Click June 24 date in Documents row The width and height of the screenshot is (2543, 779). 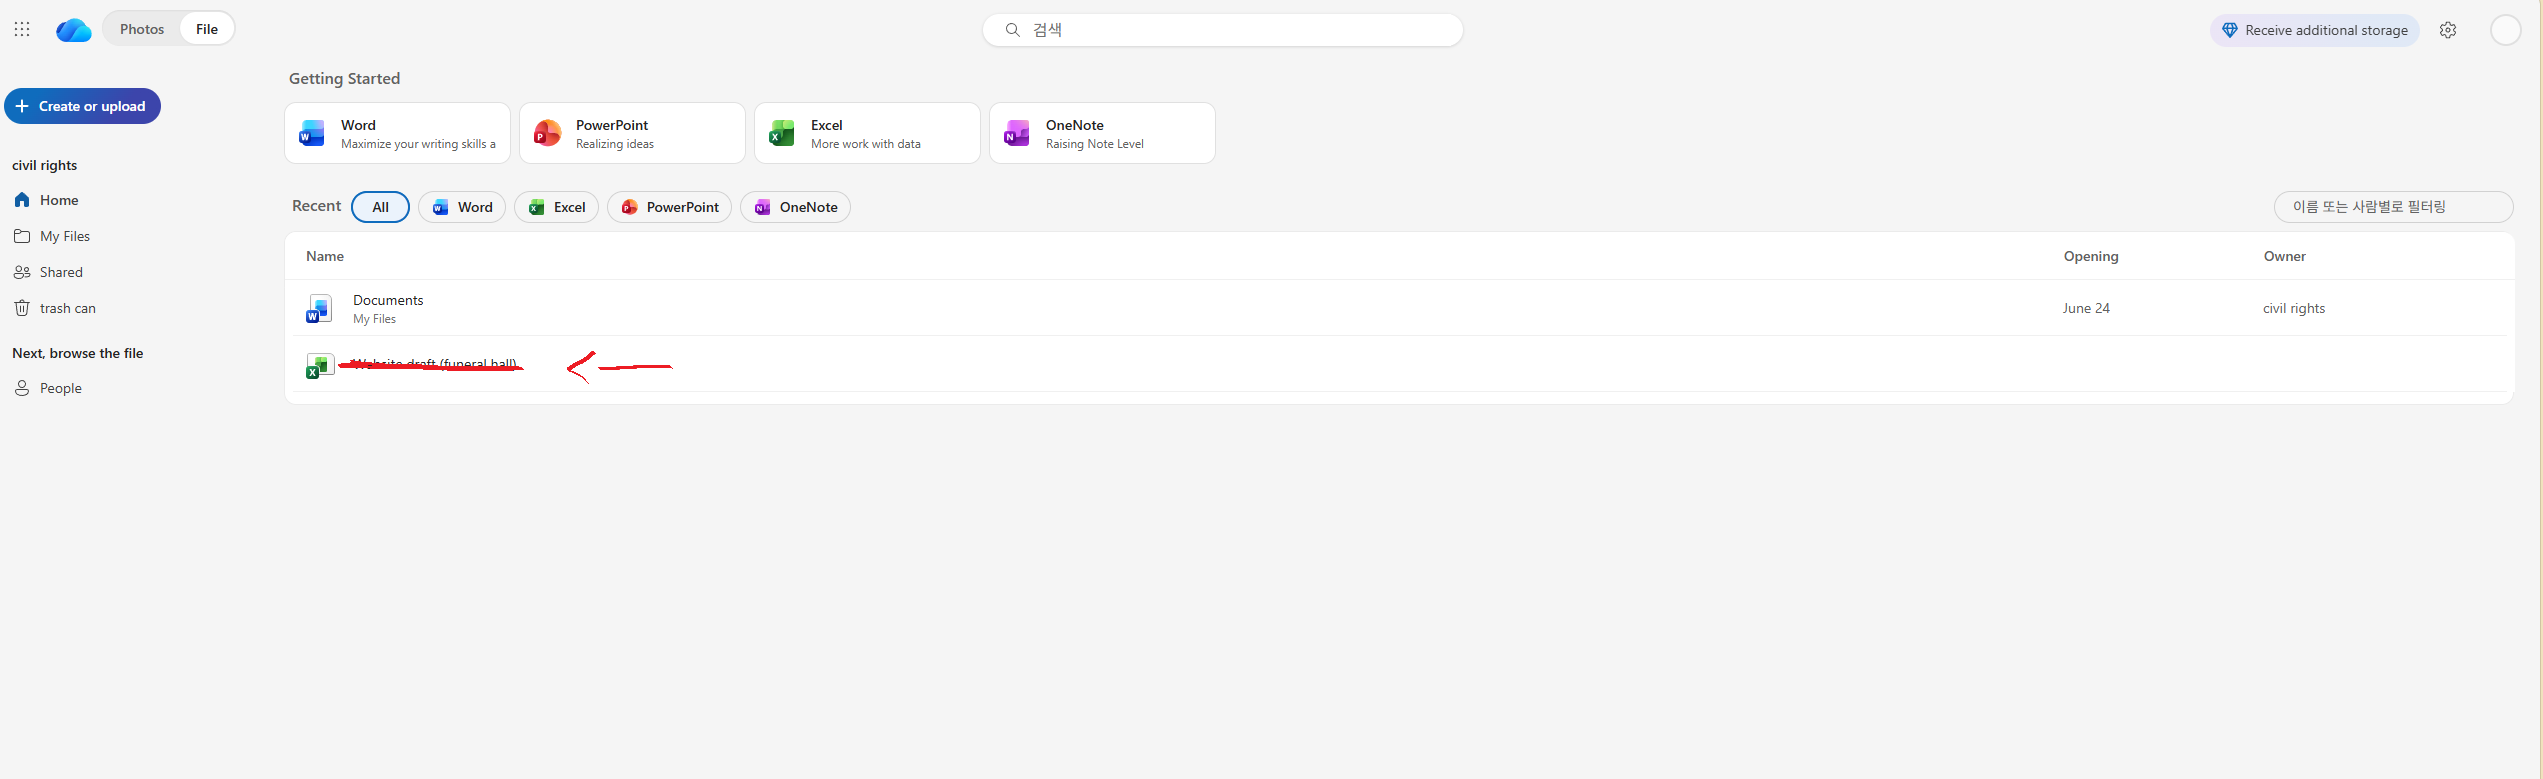pos(2086,308)
